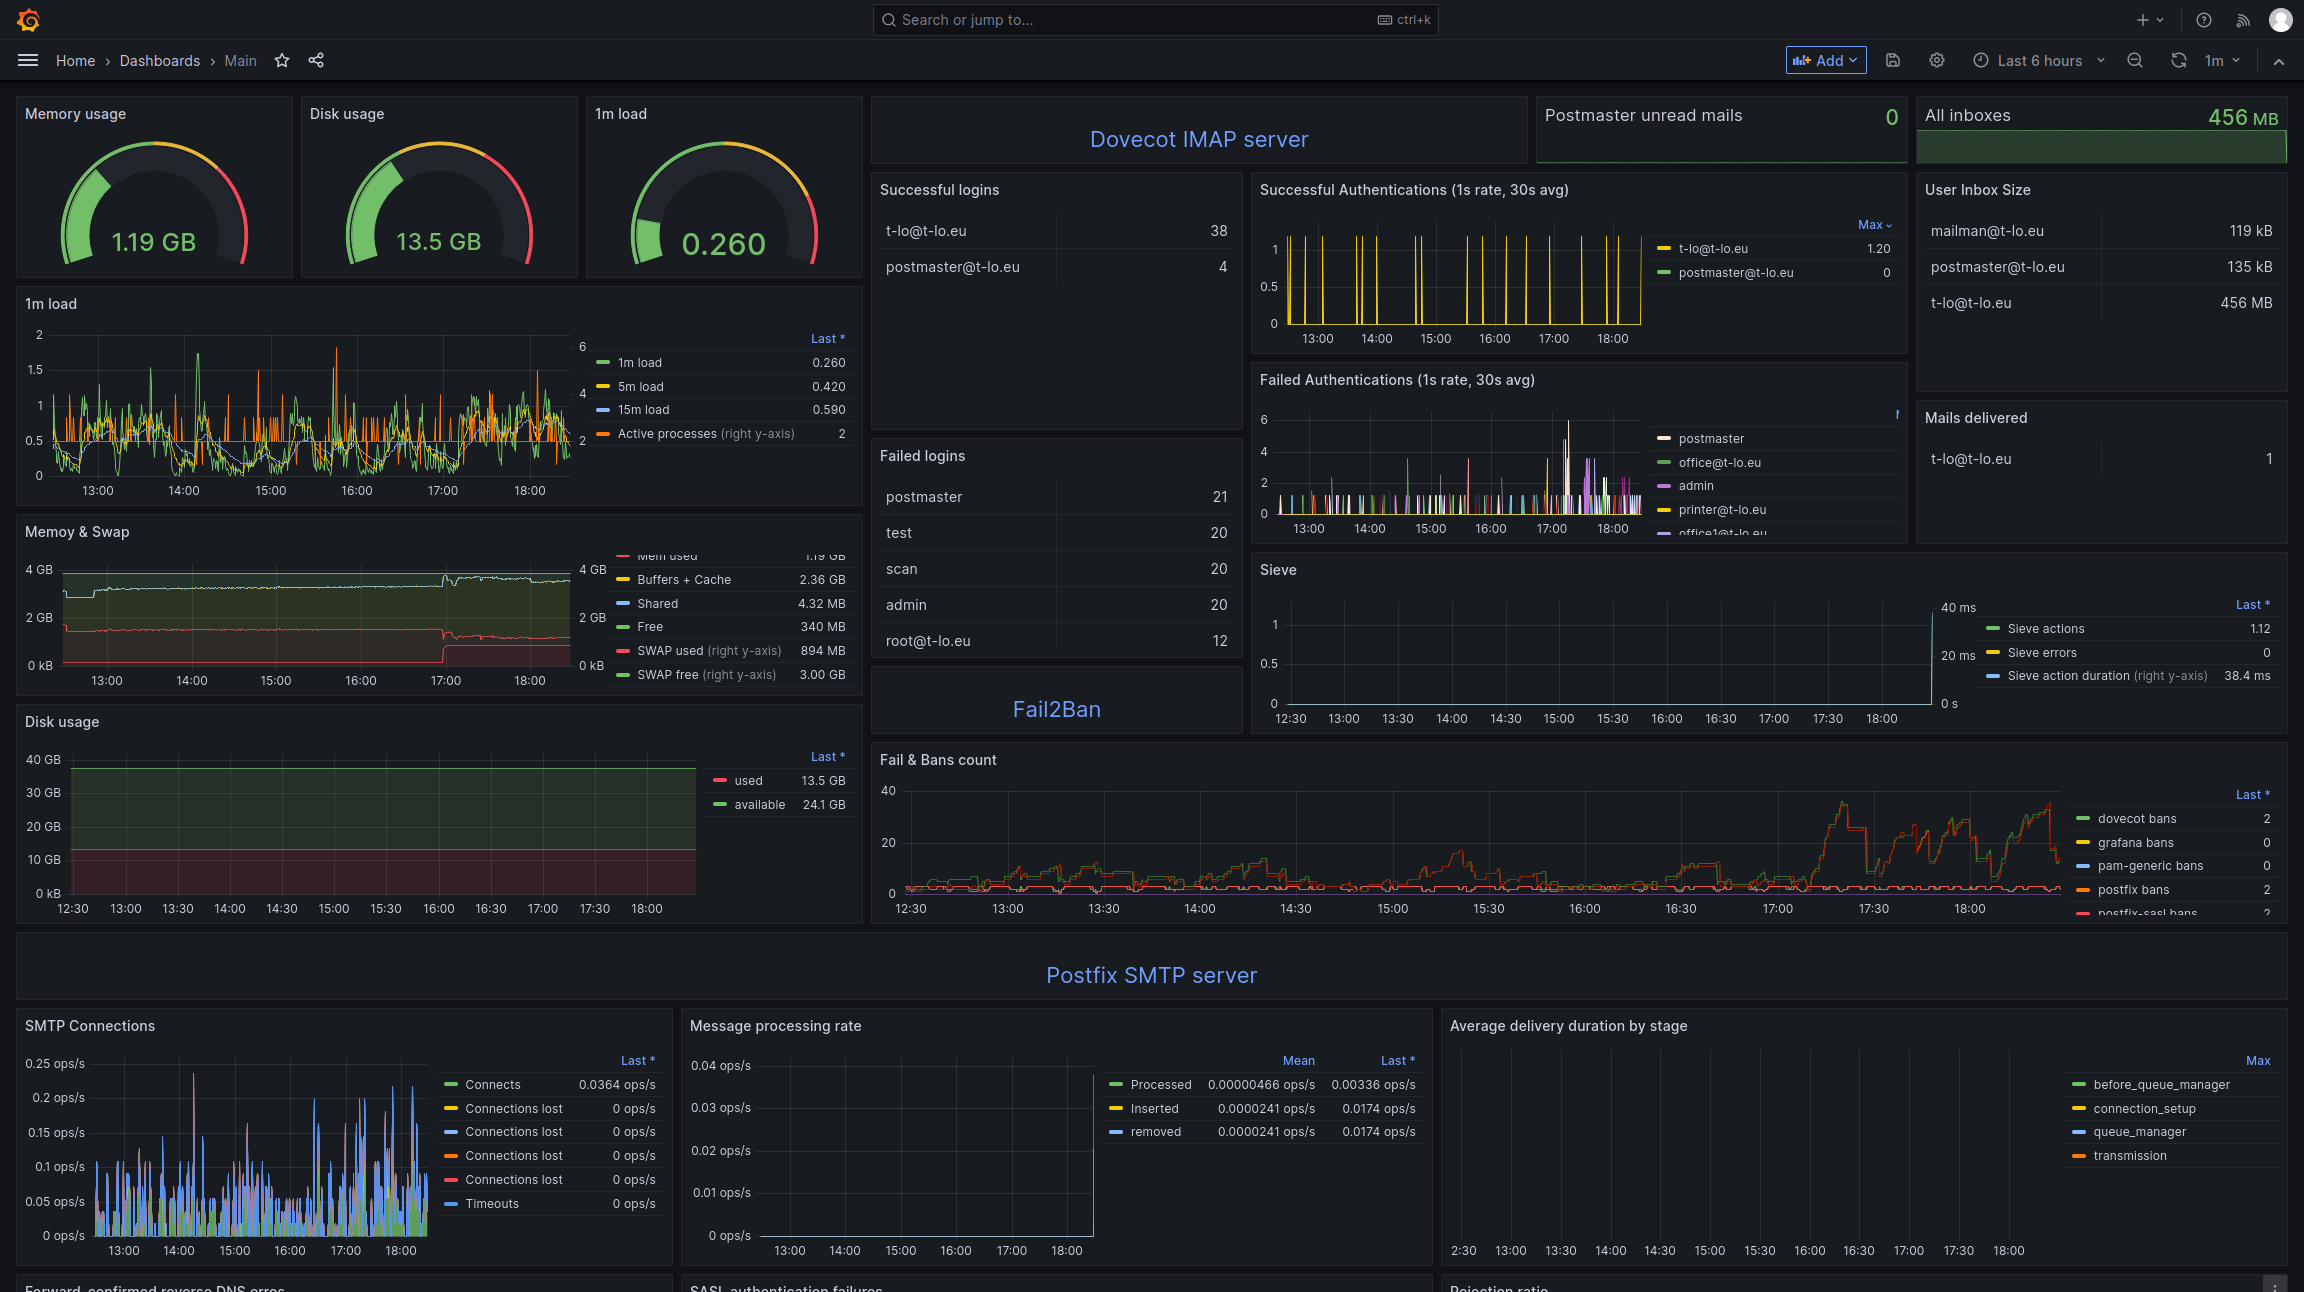Select root@t-lo.eu row in Failed logins
Screen dimensions: 2304x1292
[1056, 641]
